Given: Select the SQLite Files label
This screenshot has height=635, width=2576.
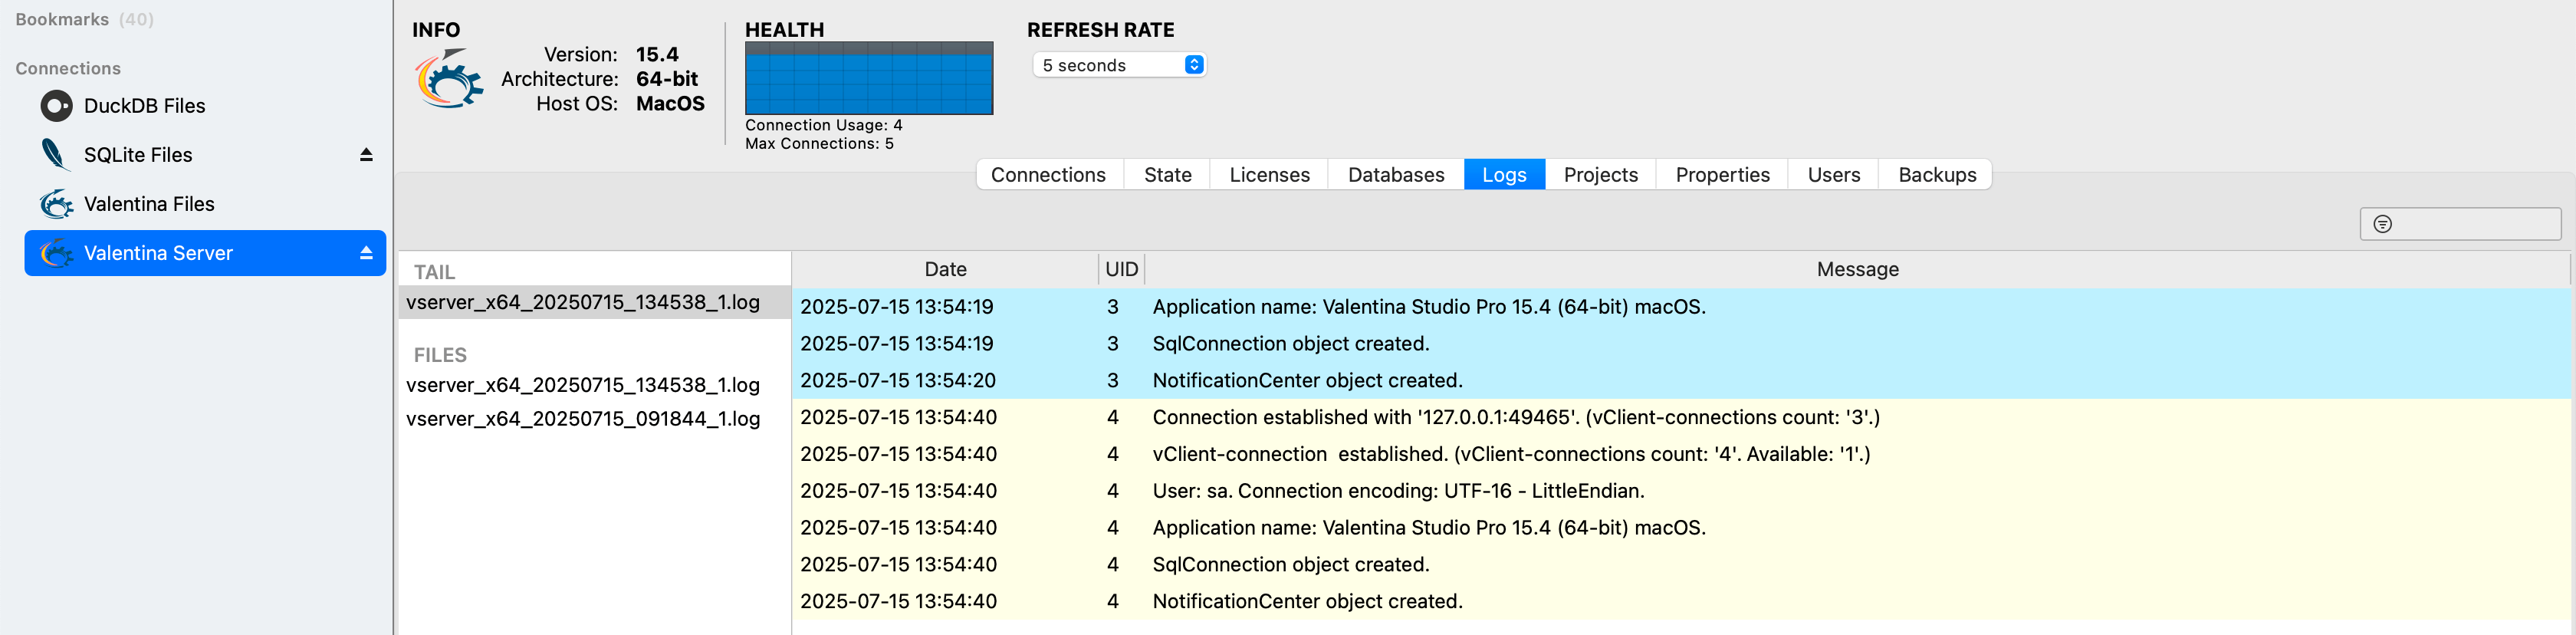Looking at the screenshot, I should [138, 155].
